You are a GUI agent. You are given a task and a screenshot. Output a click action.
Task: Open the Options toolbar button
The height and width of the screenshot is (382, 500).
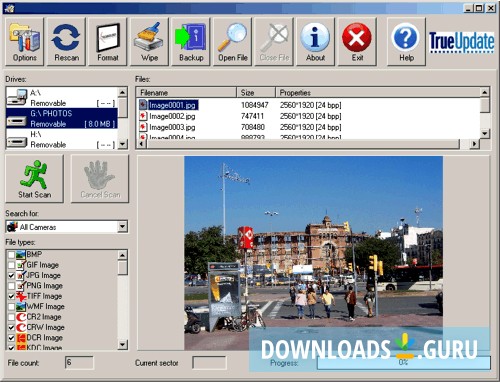tap(24, 42)
